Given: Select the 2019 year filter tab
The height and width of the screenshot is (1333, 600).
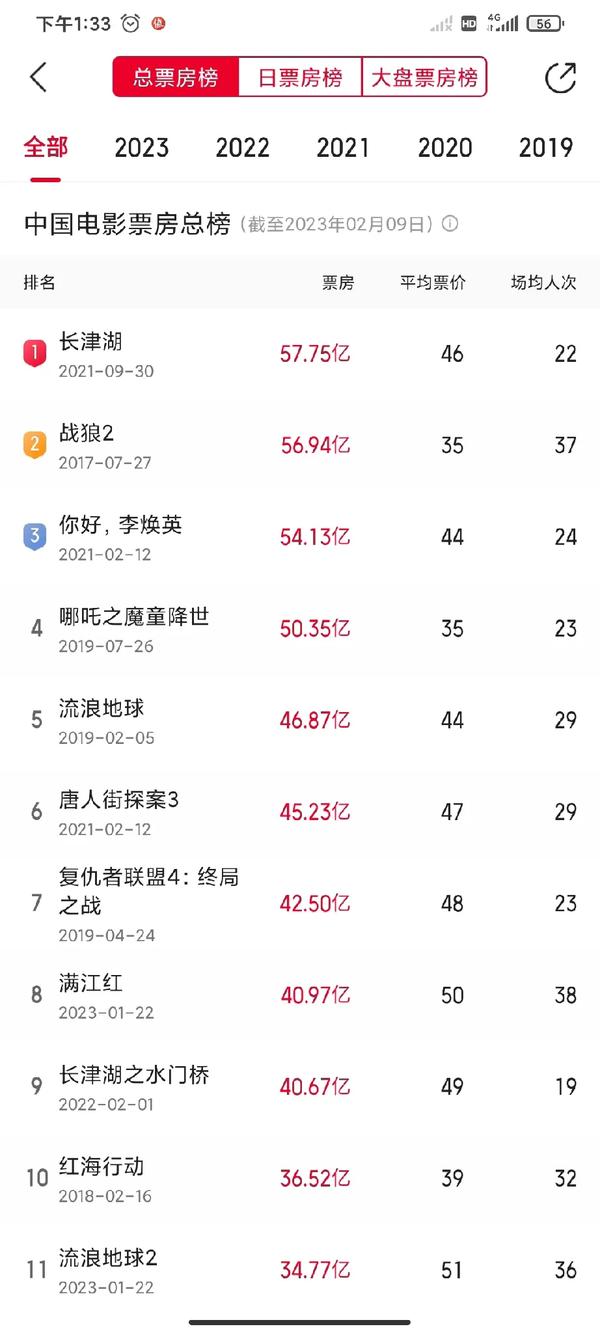Looking at the screenshot, I should [545, 147].
